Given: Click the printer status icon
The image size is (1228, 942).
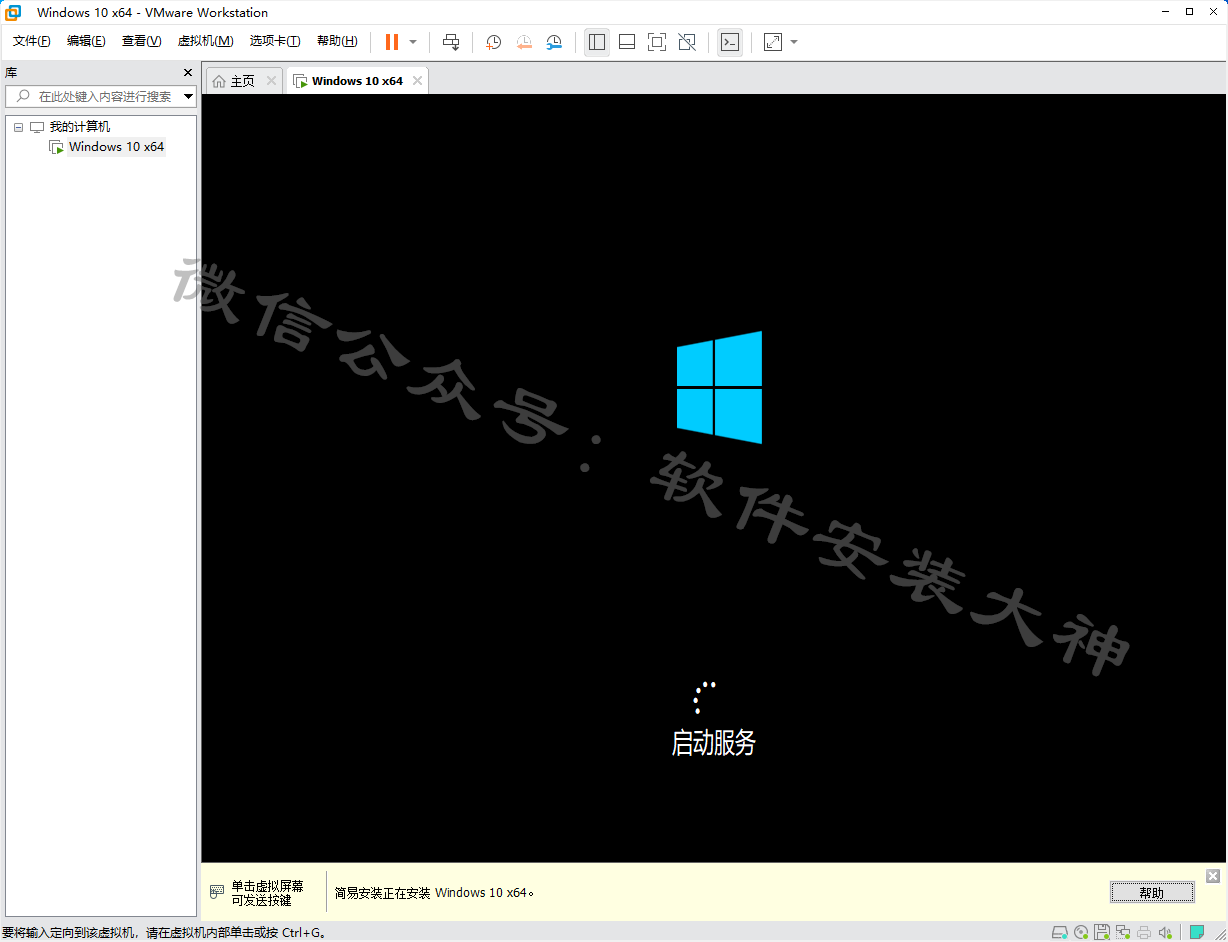Looking at the screenshot, I should click(x=1144, y=933).
